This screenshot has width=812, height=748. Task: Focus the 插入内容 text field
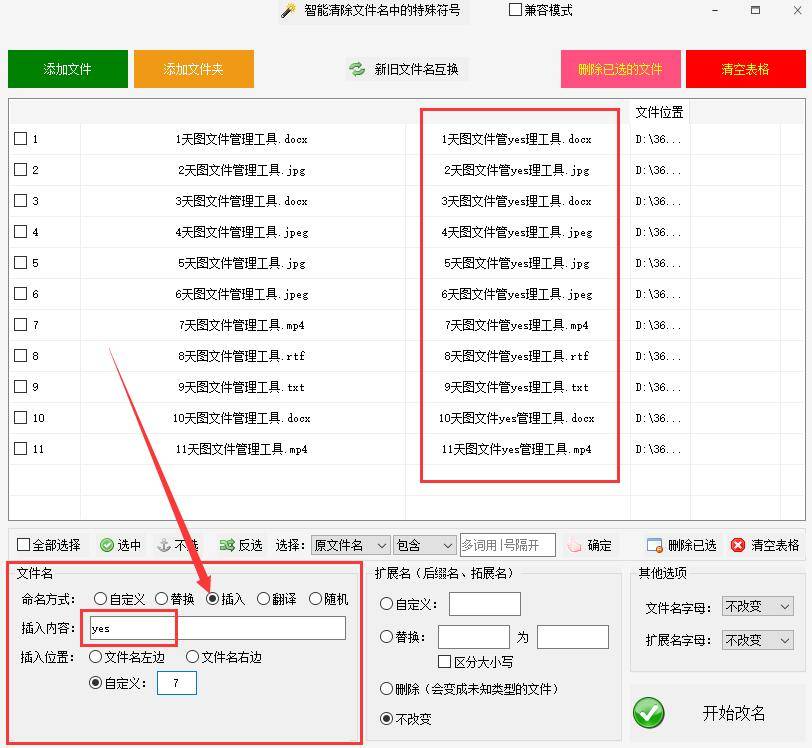click(x=218, y=628)
